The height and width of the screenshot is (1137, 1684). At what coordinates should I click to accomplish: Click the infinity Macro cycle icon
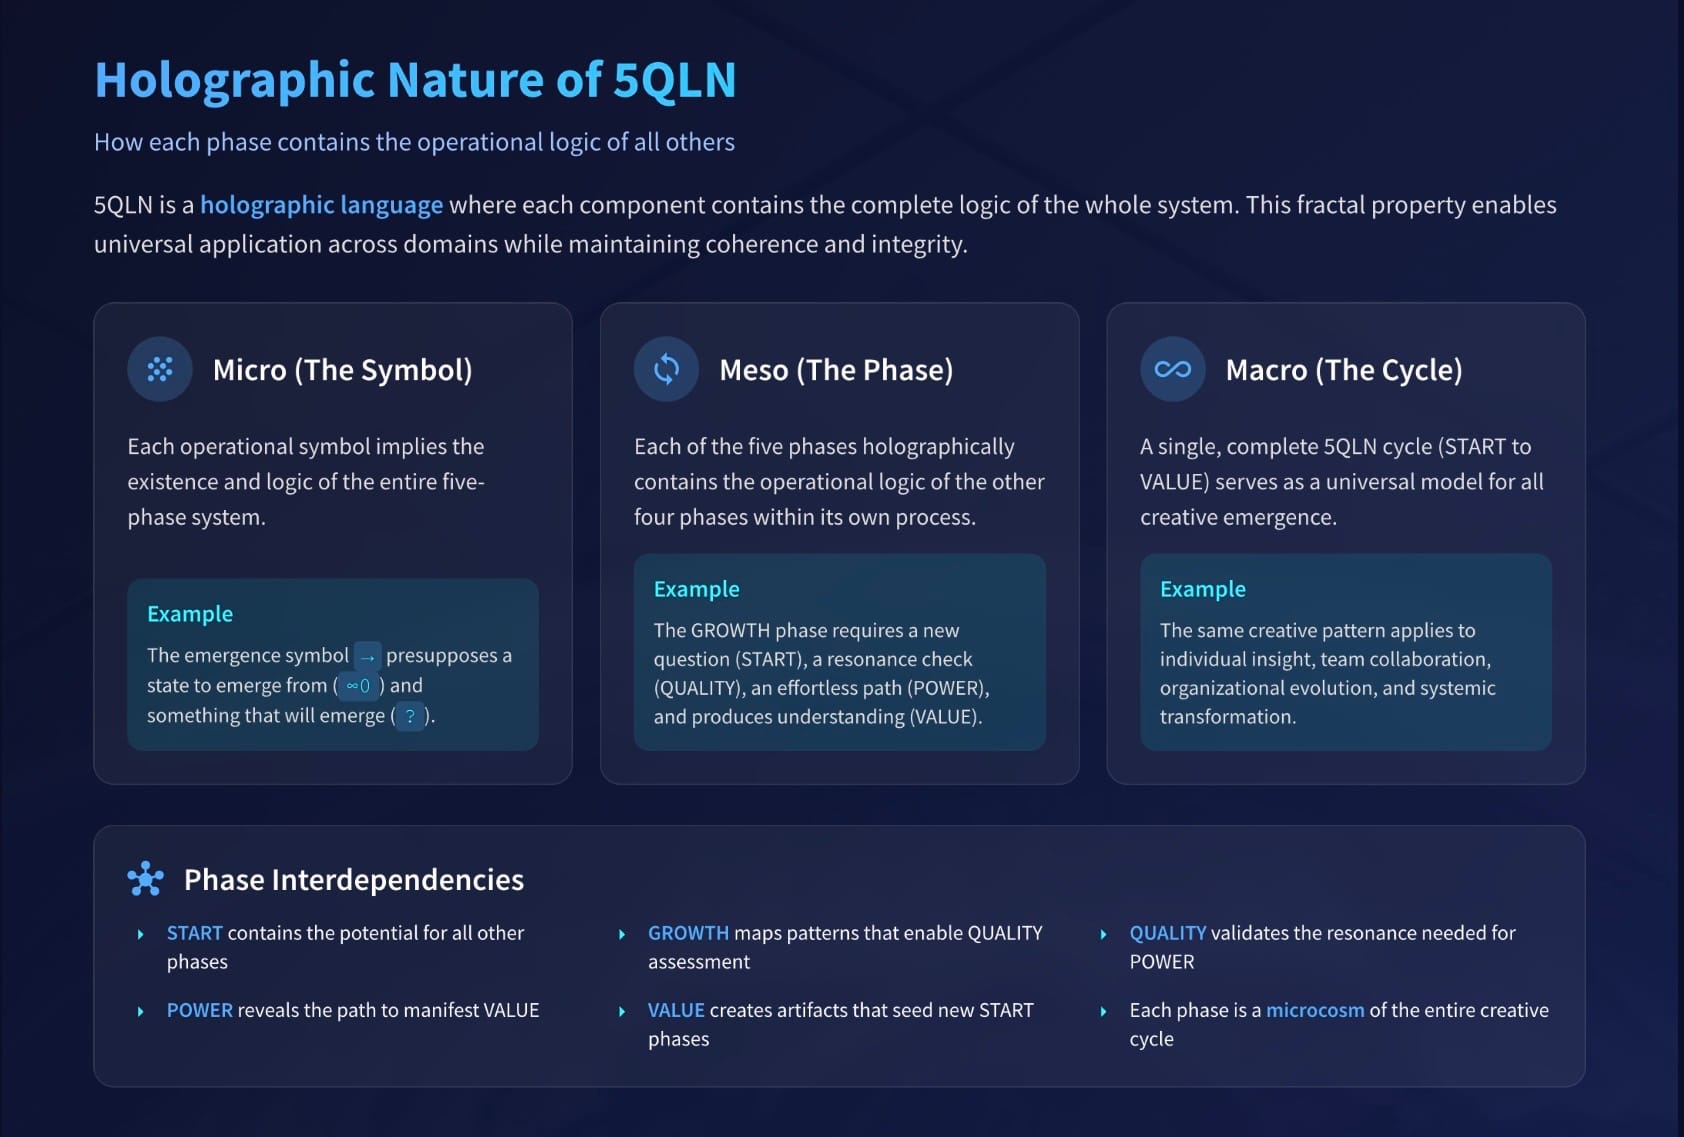1172,370
